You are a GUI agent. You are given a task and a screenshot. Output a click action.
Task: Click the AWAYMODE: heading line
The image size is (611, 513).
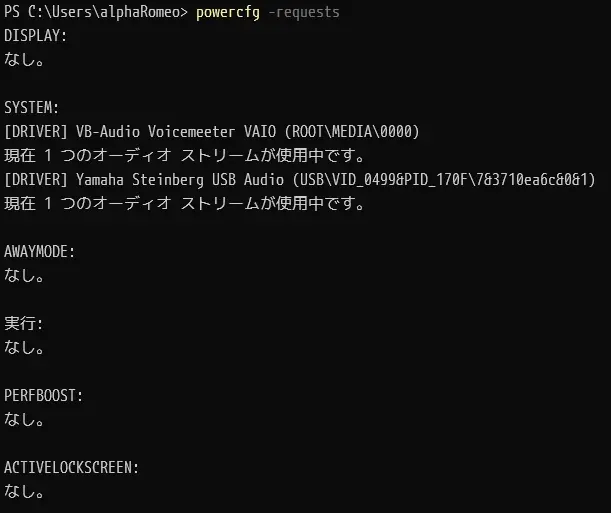[39, 252]
